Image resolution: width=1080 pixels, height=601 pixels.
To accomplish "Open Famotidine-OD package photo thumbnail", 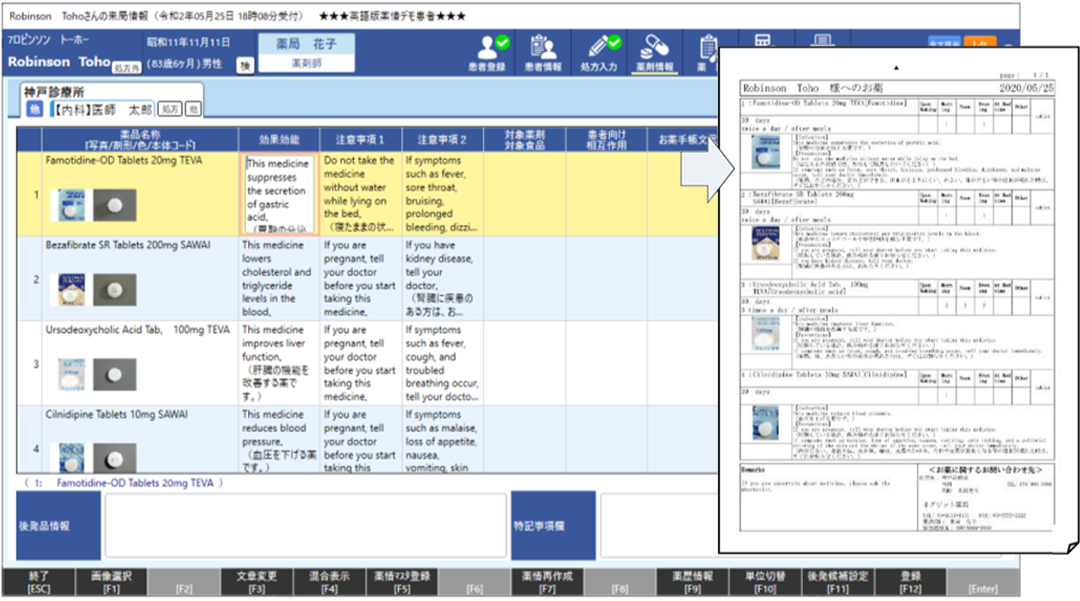I will click(x=72, y=204).
